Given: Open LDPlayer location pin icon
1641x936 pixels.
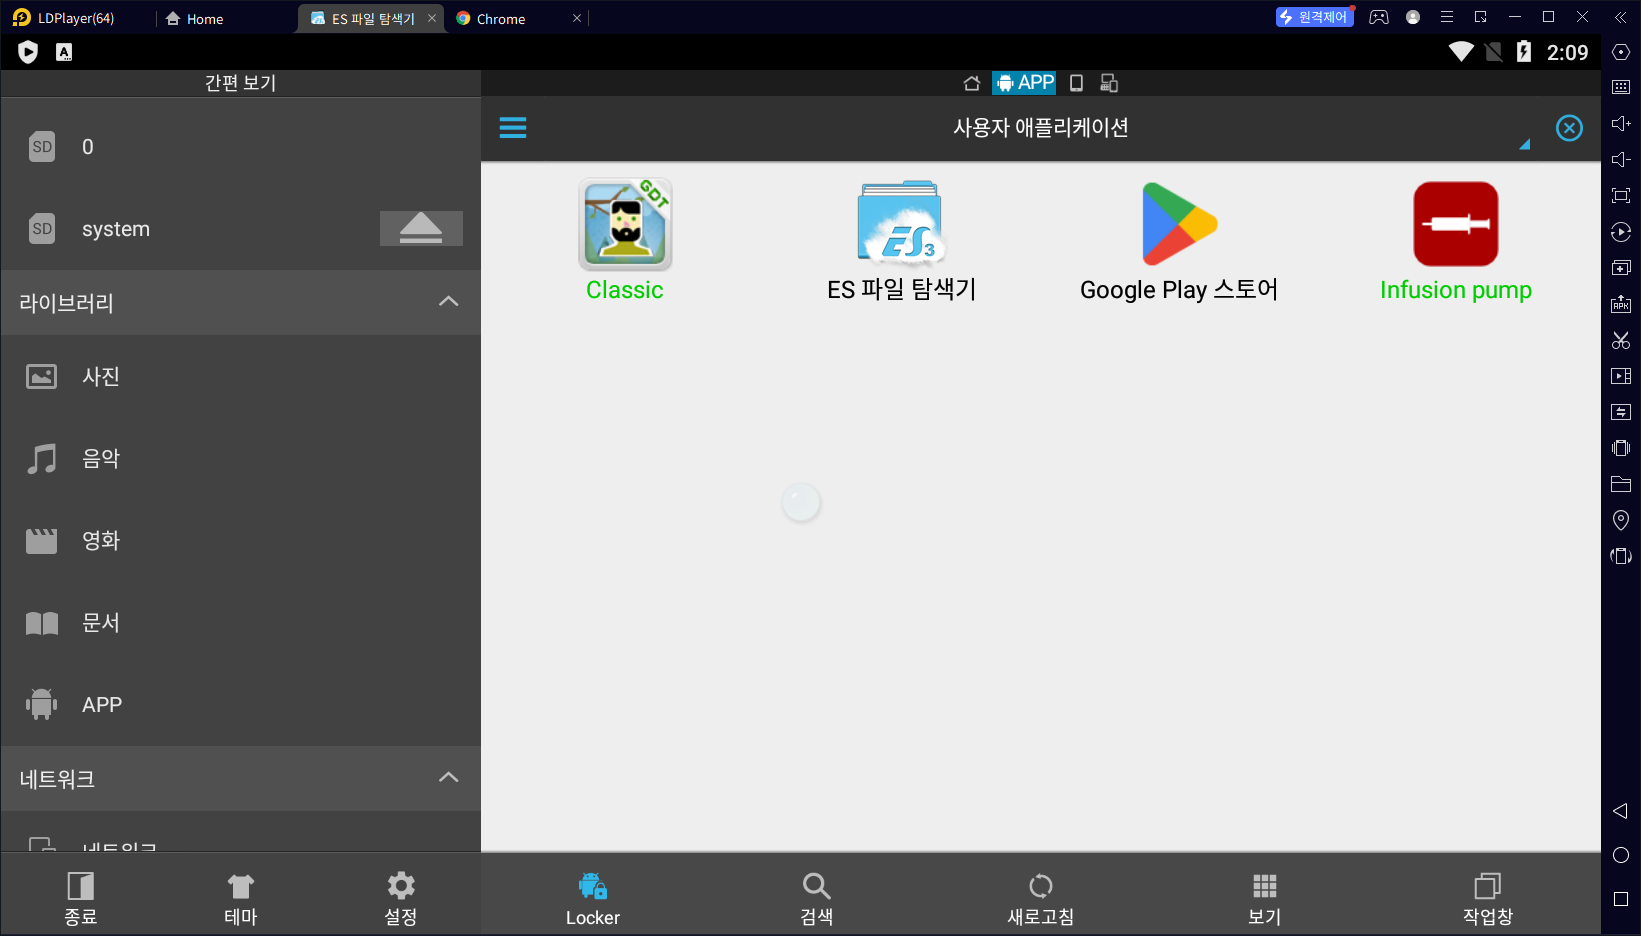Looking at the screenshot, I should [x=1621, y=520].
